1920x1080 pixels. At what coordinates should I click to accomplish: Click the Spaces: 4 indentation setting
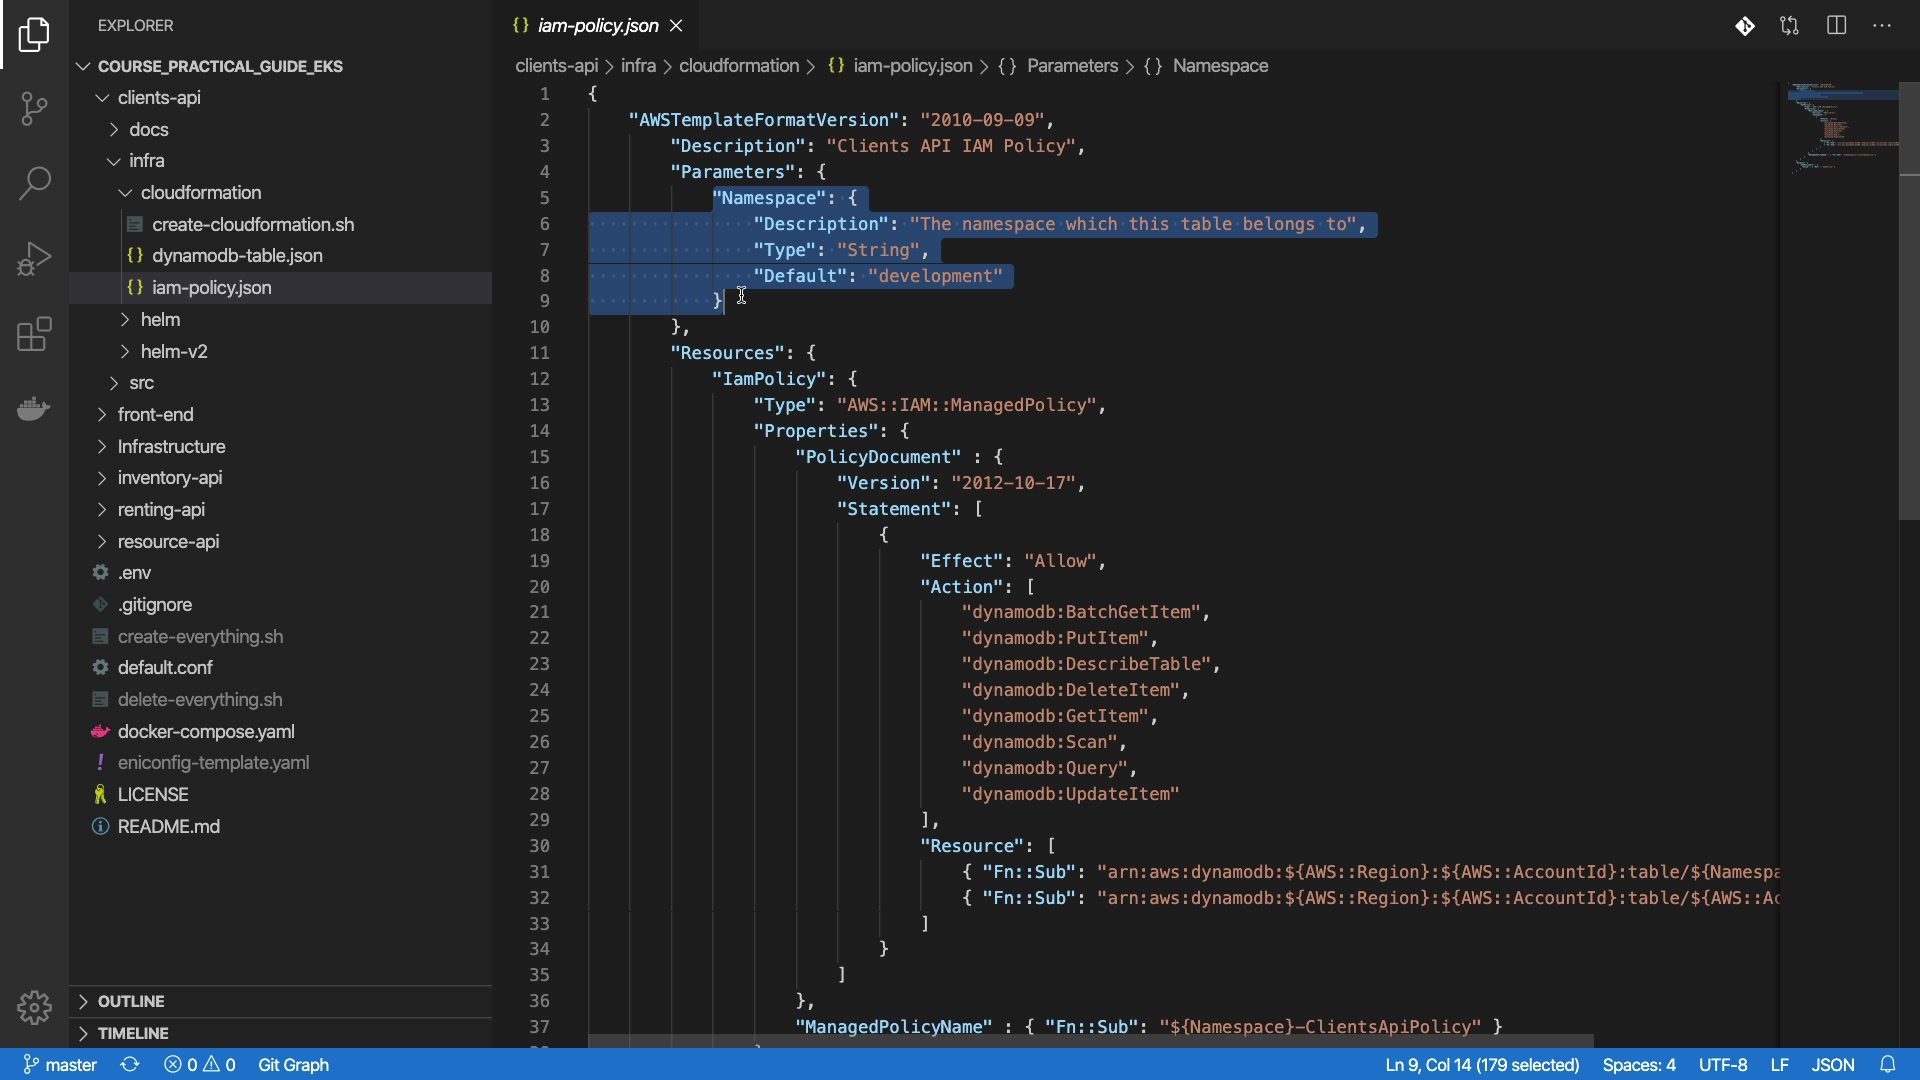[1638, 1065]
